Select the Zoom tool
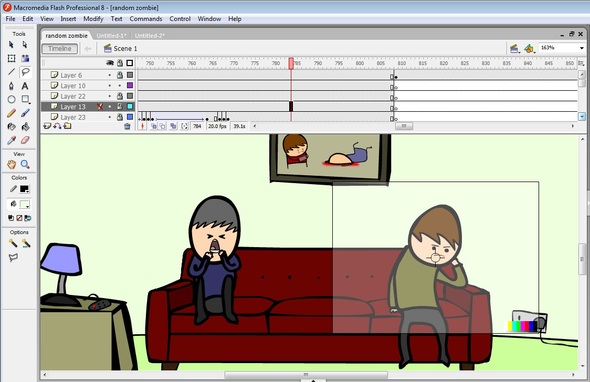 (x=25, y=164)
